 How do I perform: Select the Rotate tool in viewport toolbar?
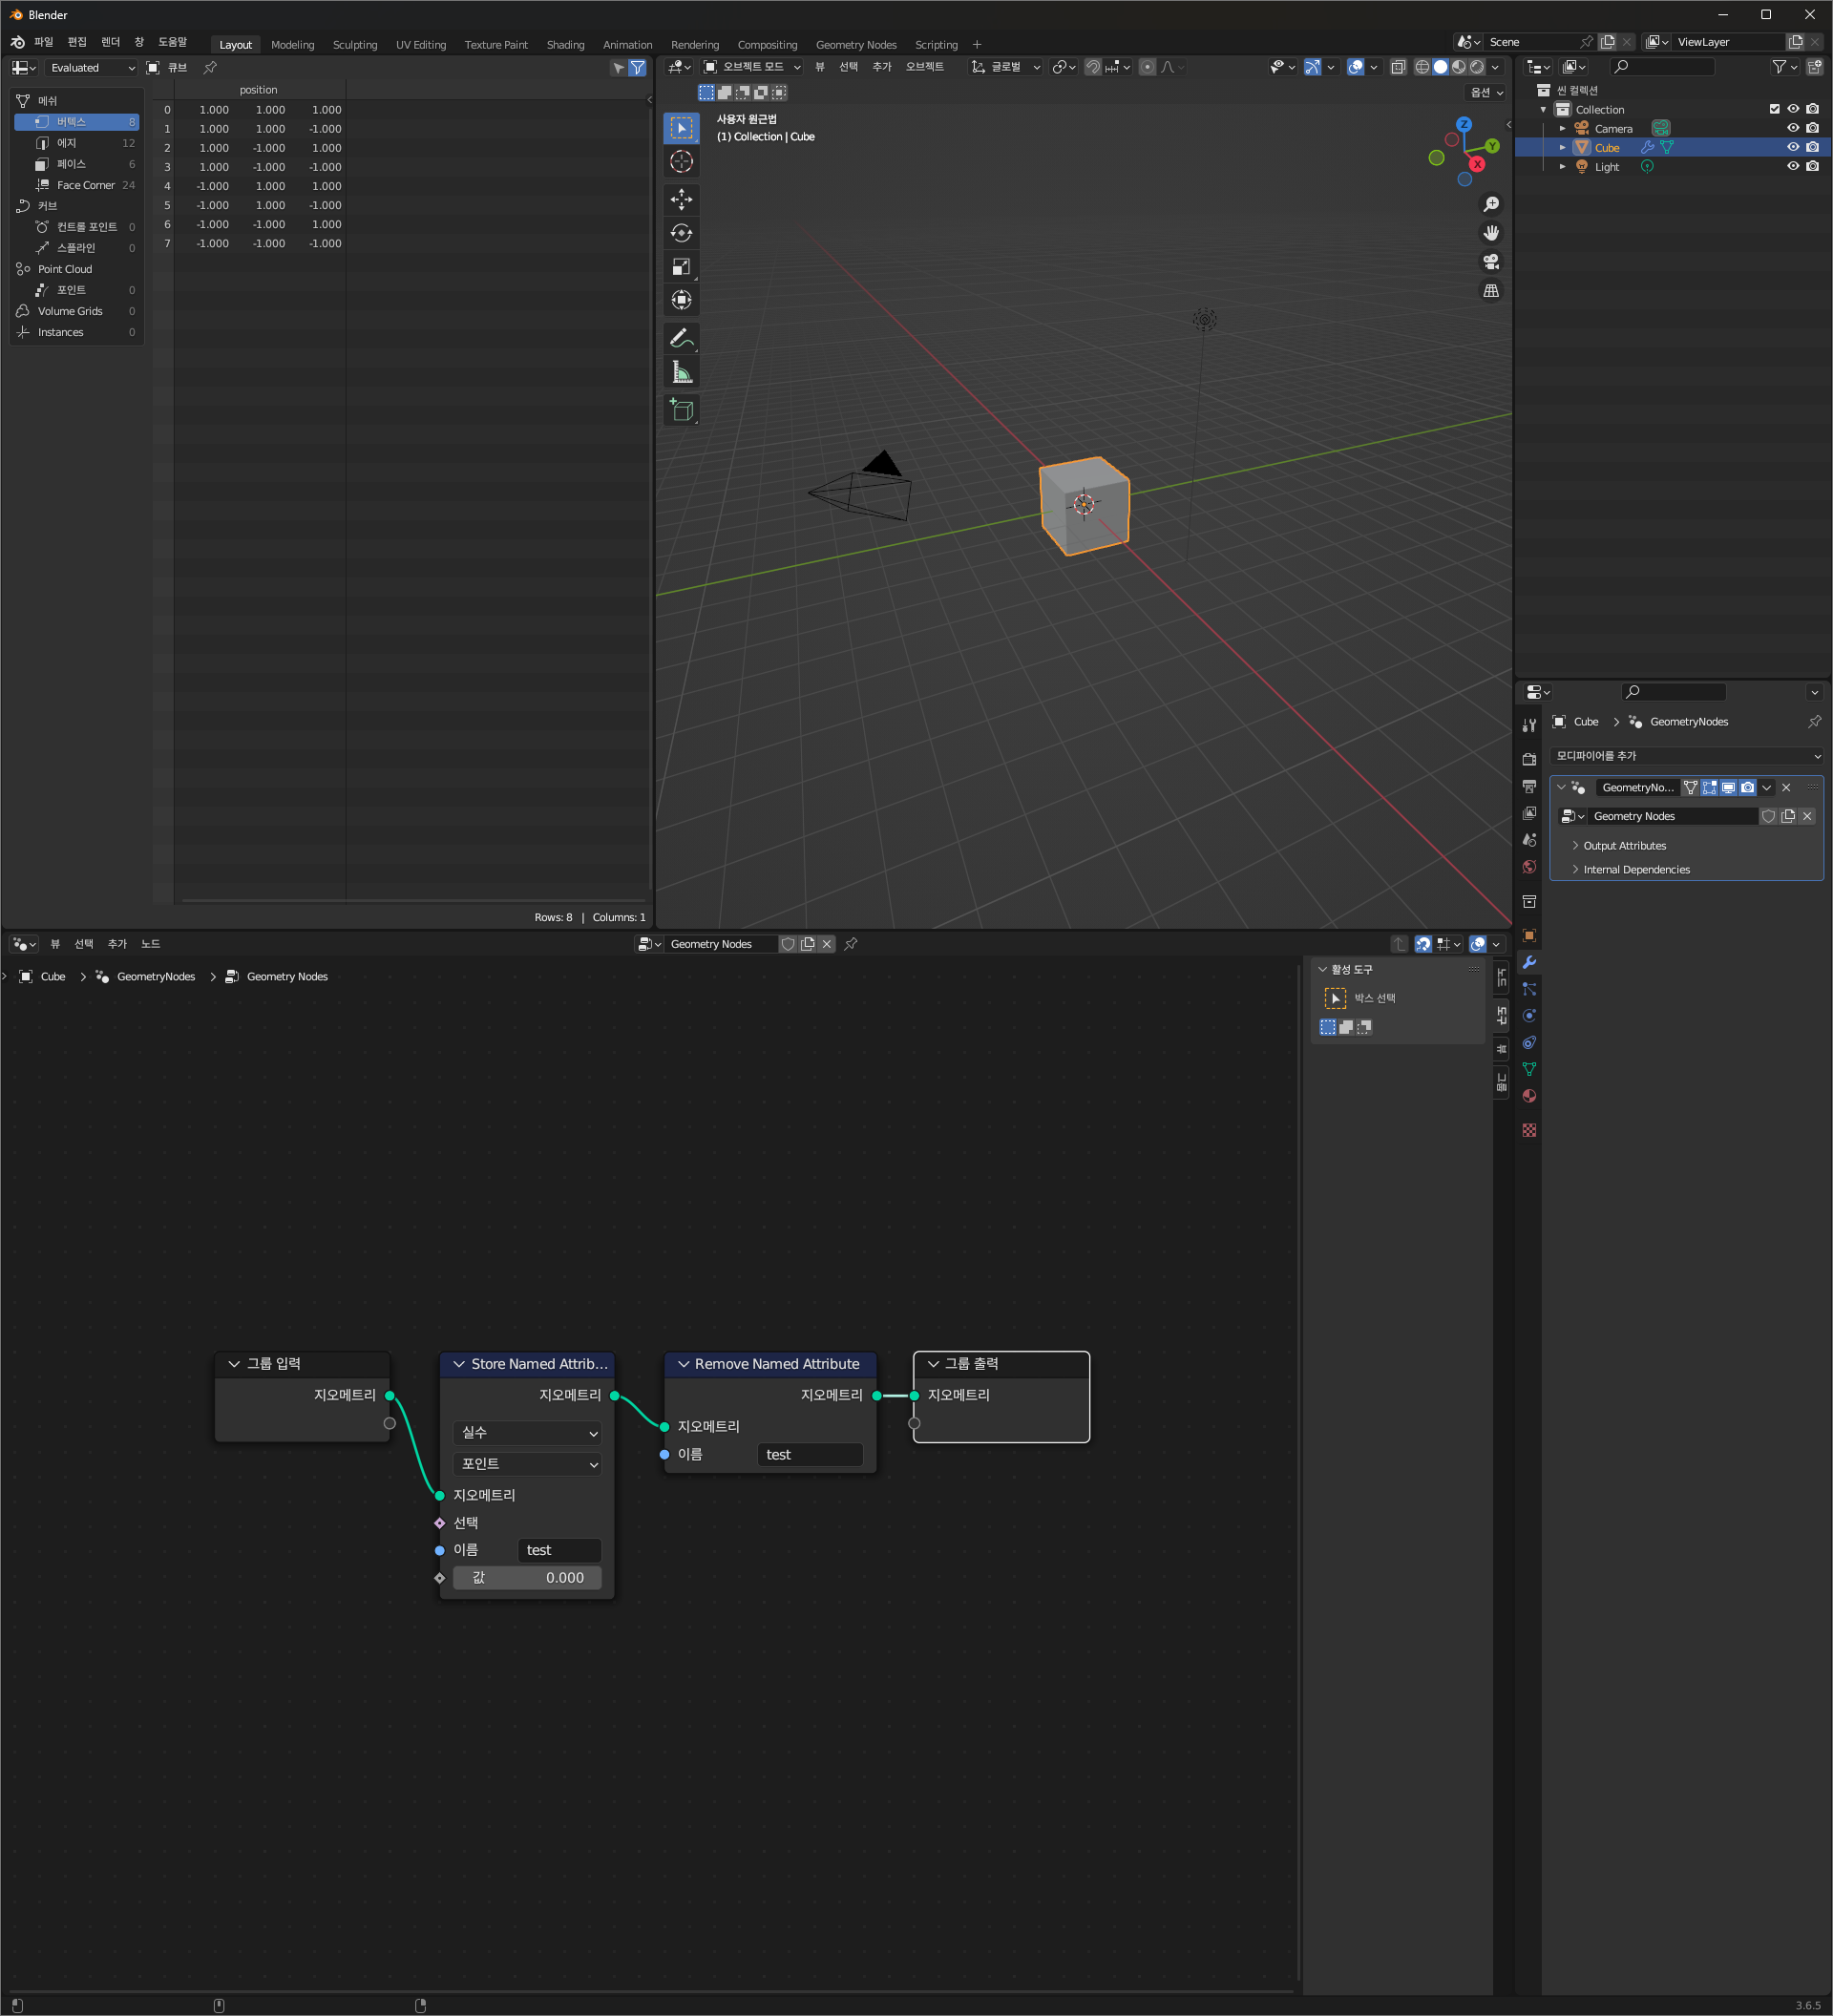point(681,233)
